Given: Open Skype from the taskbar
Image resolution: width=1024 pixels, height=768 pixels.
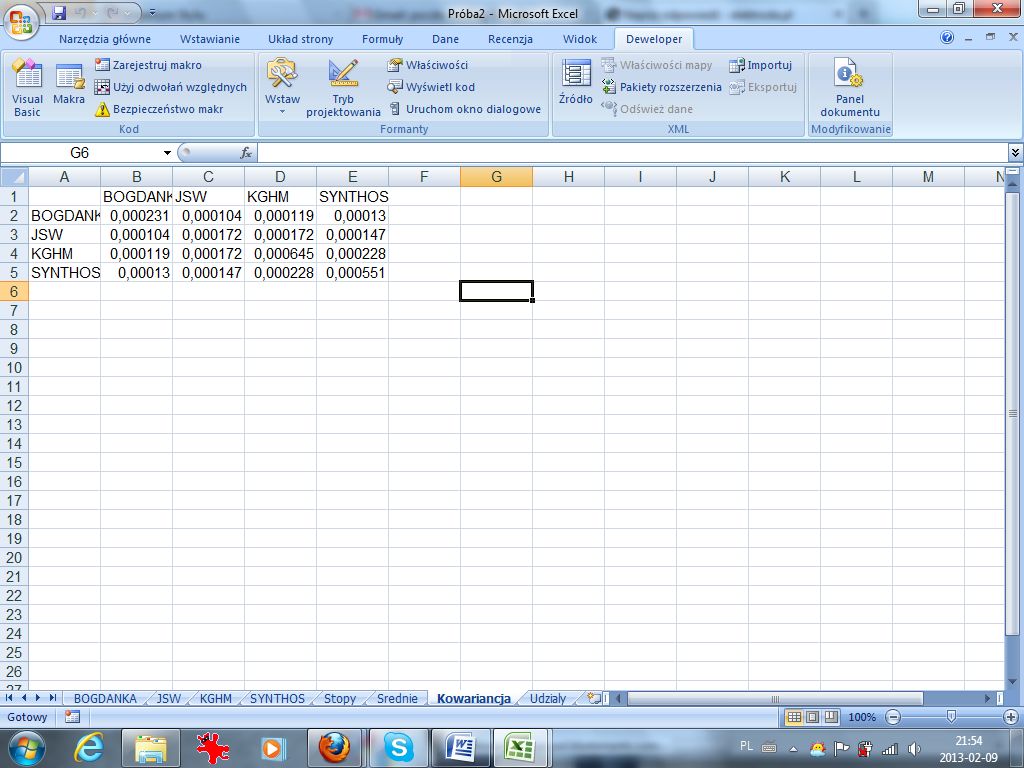Looking at the screenshot, I should pyautogui.click(x=398, y=748).
